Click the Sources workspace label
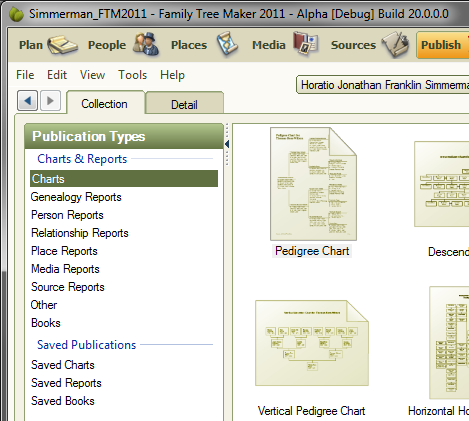The height and width of the screenshot is (421, 469). coord(353,45)
